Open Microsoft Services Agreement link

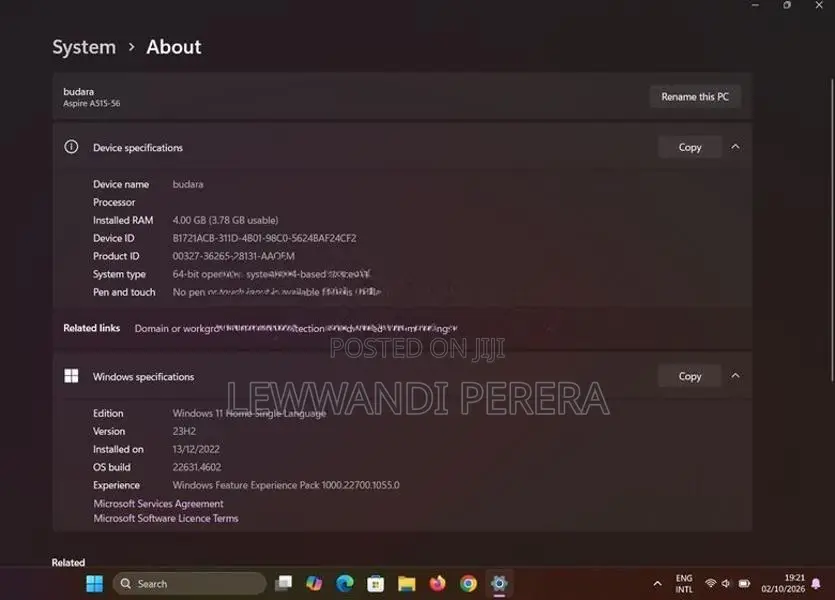158,504
